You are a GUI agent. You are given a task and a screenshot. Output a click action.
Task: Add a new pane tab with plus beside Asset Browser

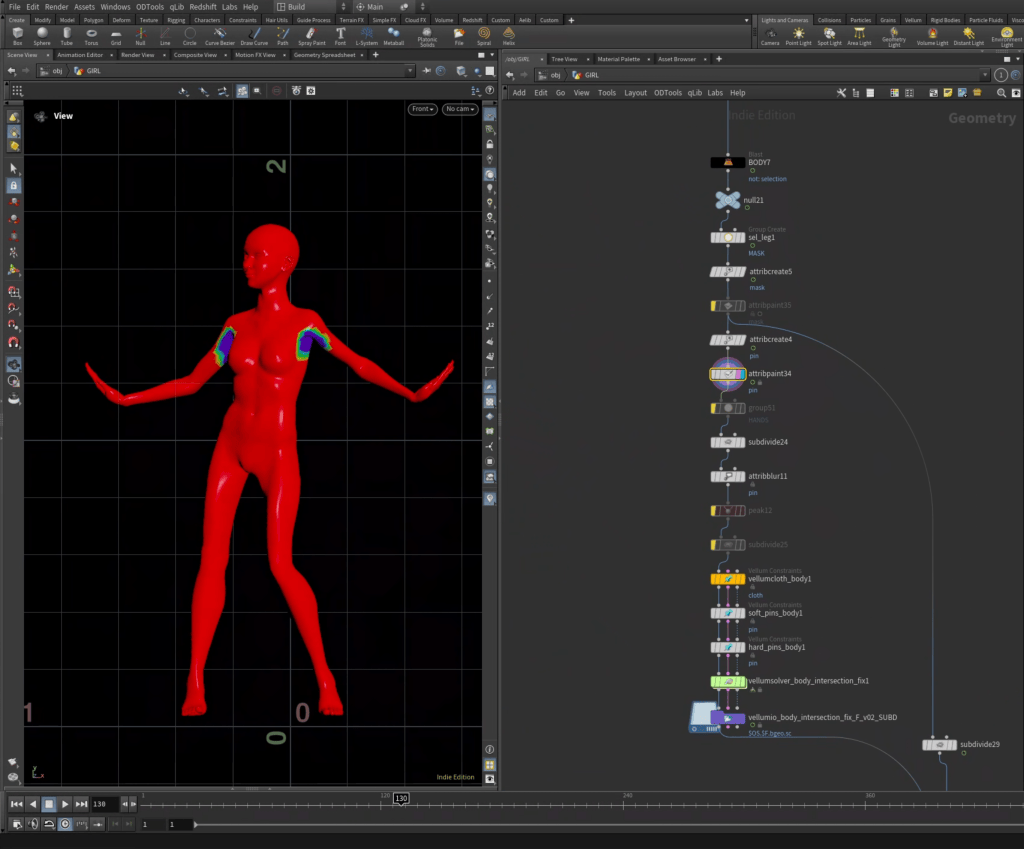[x=719, y=59]
